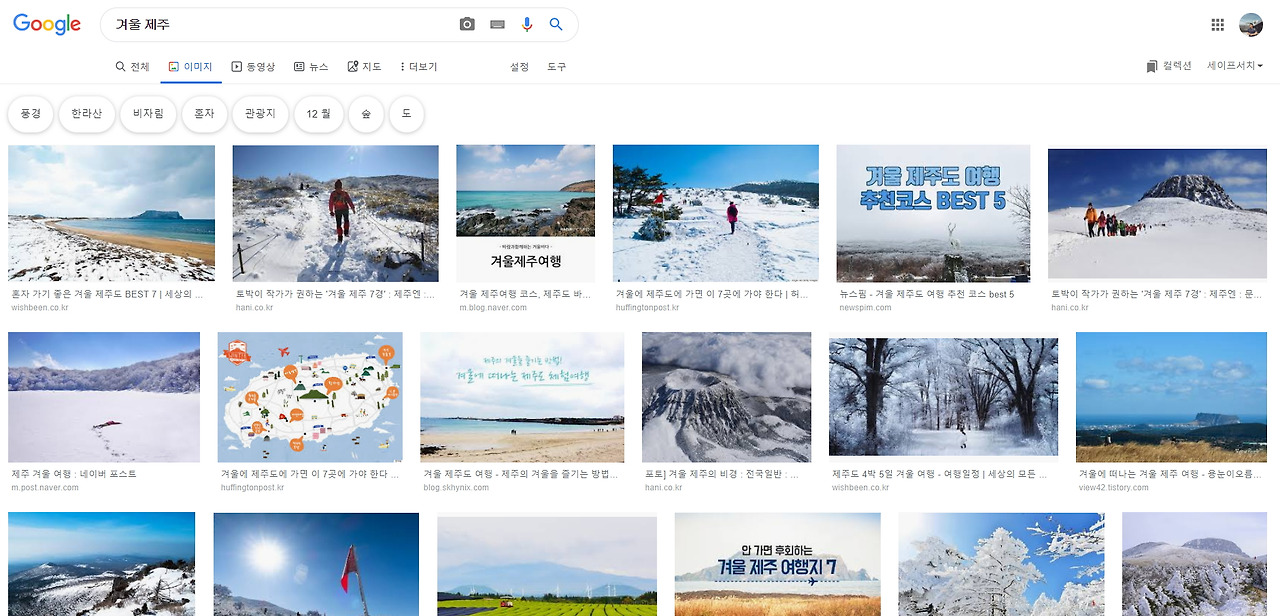Open the 설정 link
Screen dimensions: 1280x616
[518, 67]
